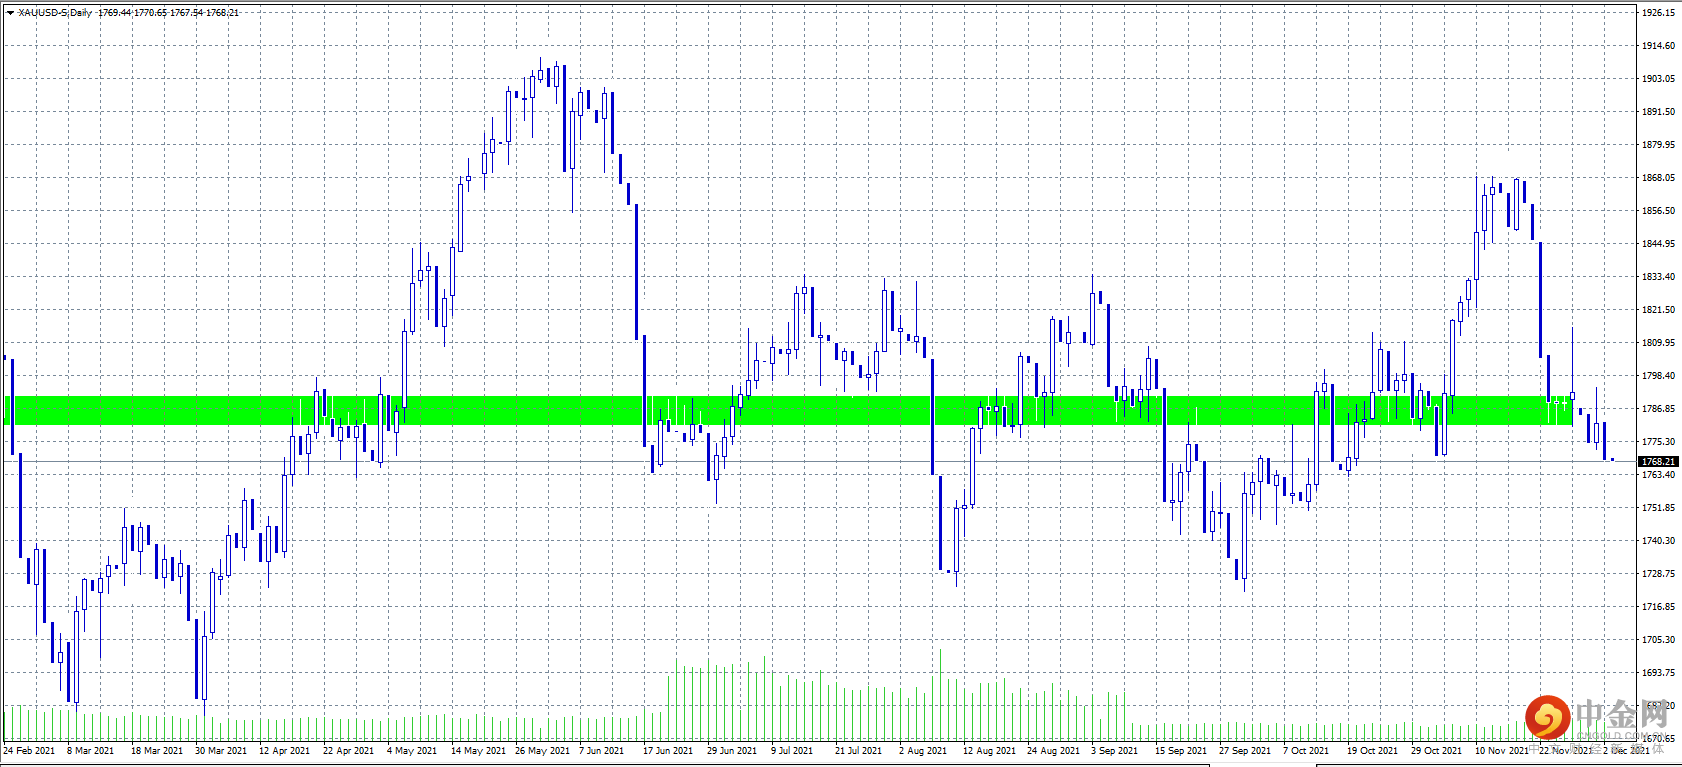
Task: Select the 24 Feb 2021 date label
Action: tap(29, 750)
